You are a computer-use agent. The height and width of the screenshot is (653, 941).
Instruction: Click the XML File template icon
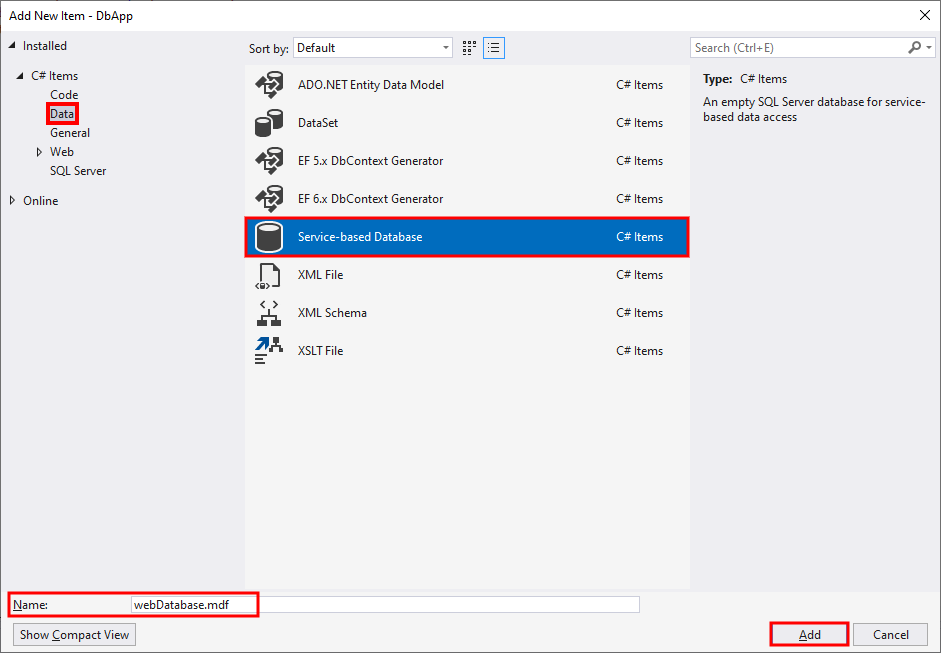[269, 275]
